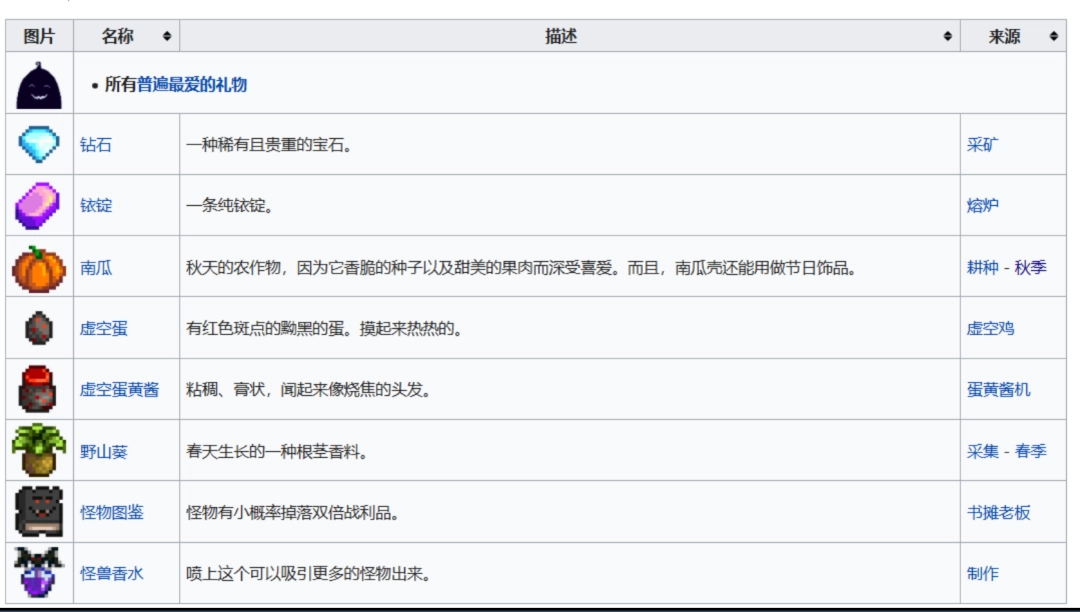The height and width of the screenshot is (612, 1080).
Task: Follow the 采矿 source link
Action: click(982, 145)
